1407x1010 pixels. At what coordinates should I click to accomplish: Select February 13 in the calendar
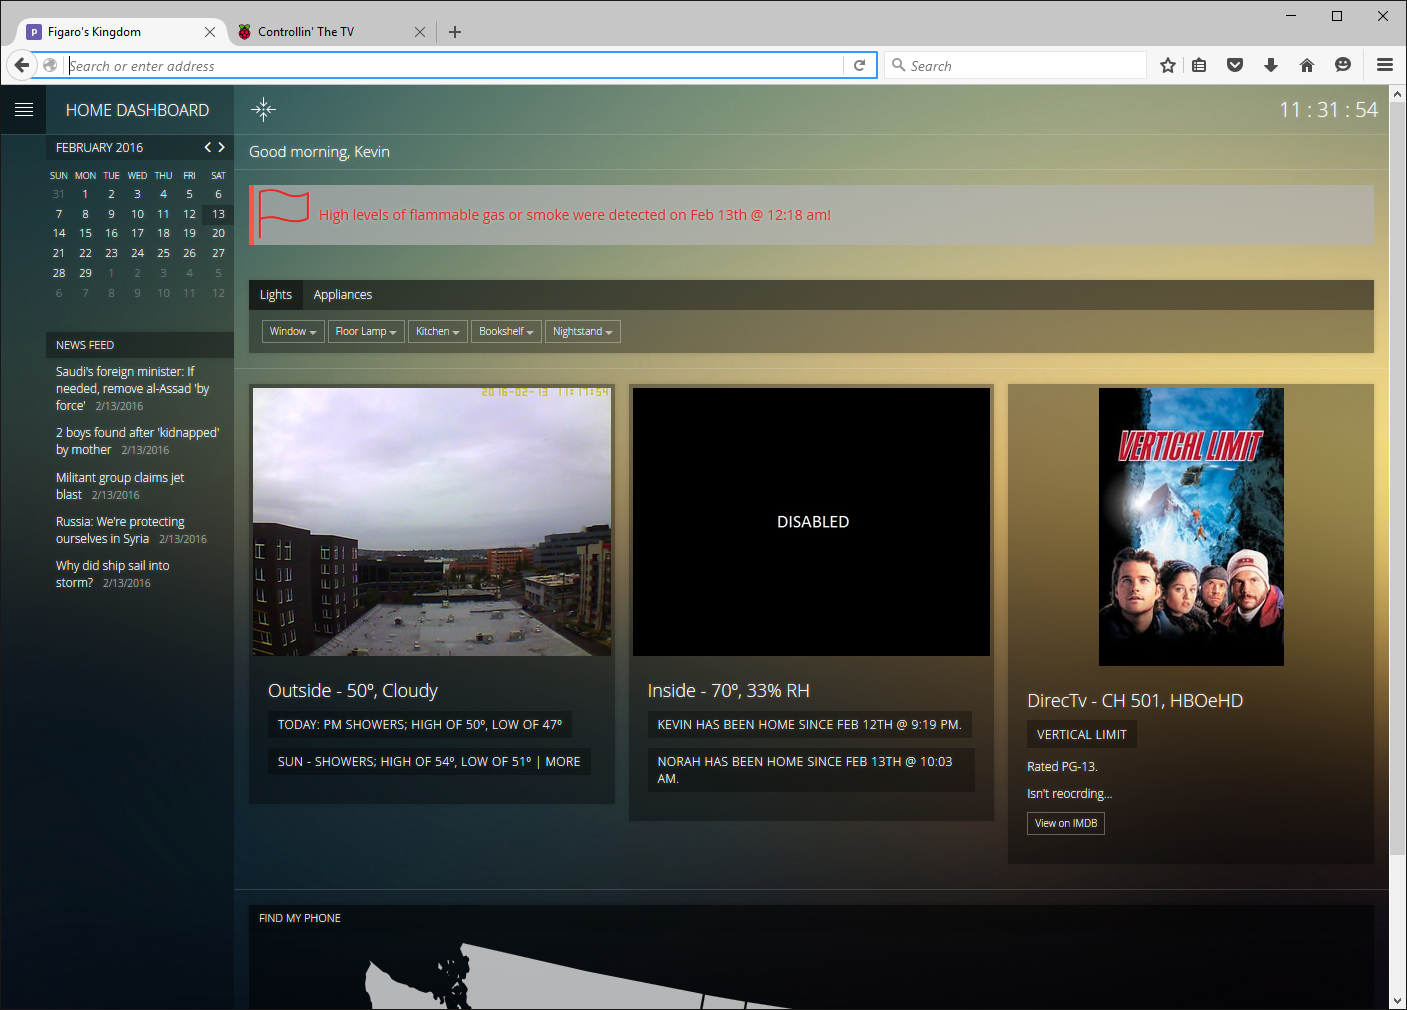click(218, 214)
